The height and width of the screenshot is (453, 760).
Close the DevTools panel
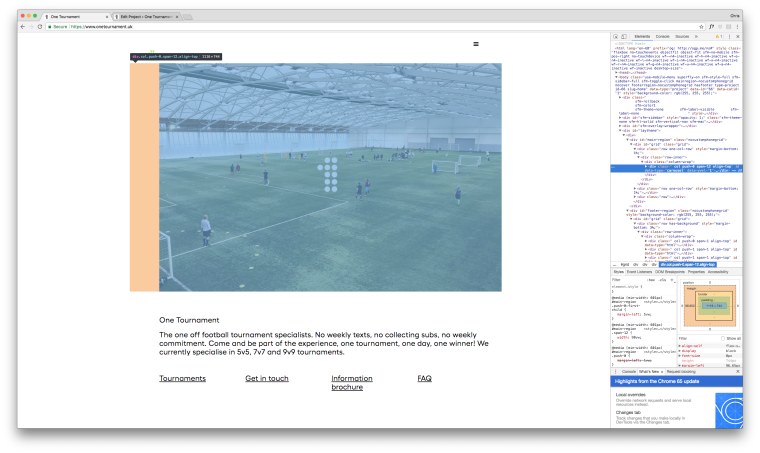[738, 36]
